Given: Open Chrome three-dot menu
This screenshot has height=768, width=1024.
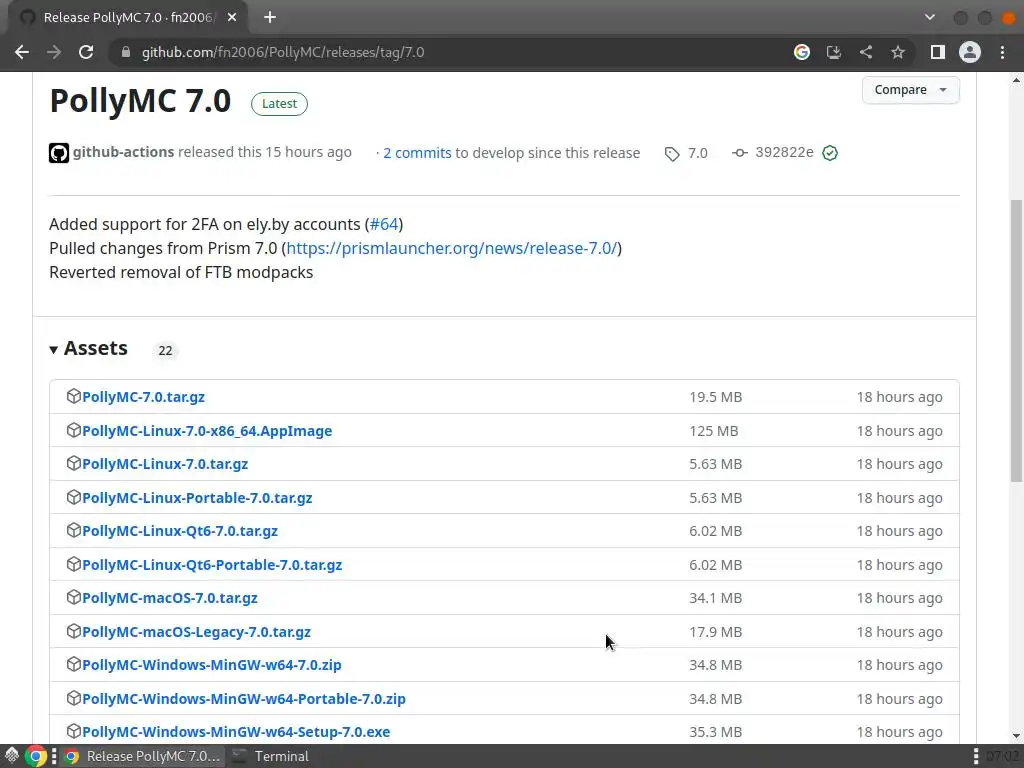Looking at the screenshot, I should pos(1002,52).
